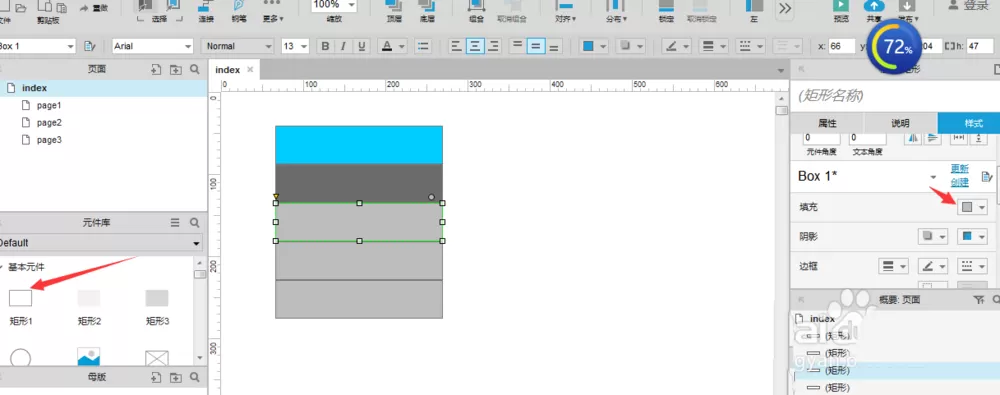Click the font color A swatch
Image resolution: width=1000 pixels, height=395 pixels.
[x=386, y=46]
